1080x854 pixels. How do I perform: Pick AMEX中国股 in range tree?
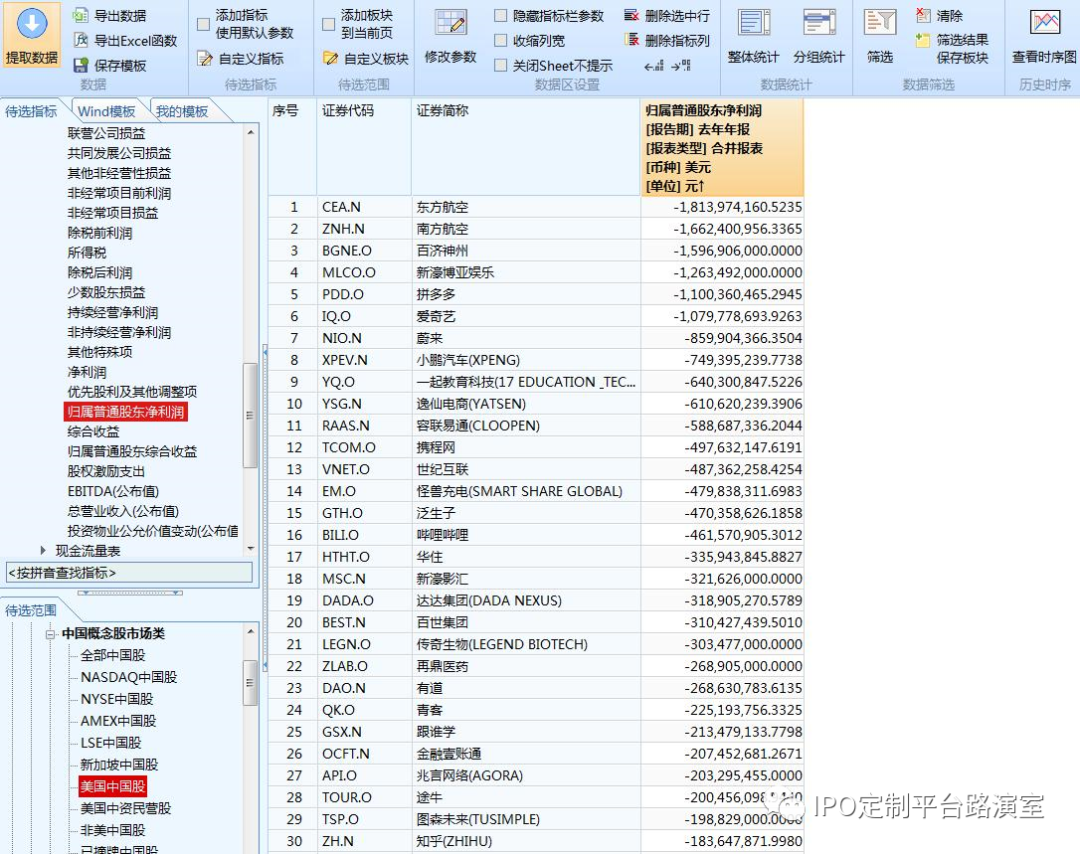tap(118, 721)
